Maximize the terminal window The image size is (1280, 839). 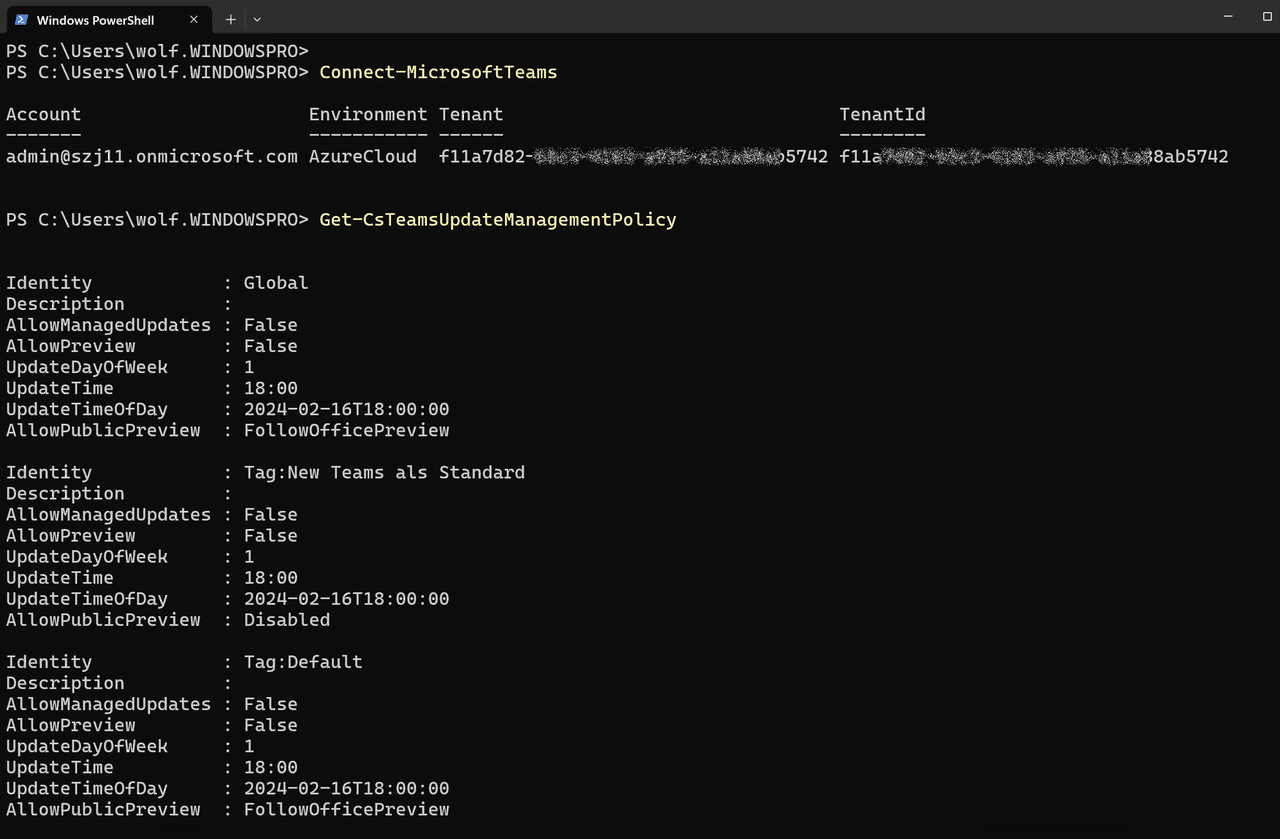click(1268, 17)
